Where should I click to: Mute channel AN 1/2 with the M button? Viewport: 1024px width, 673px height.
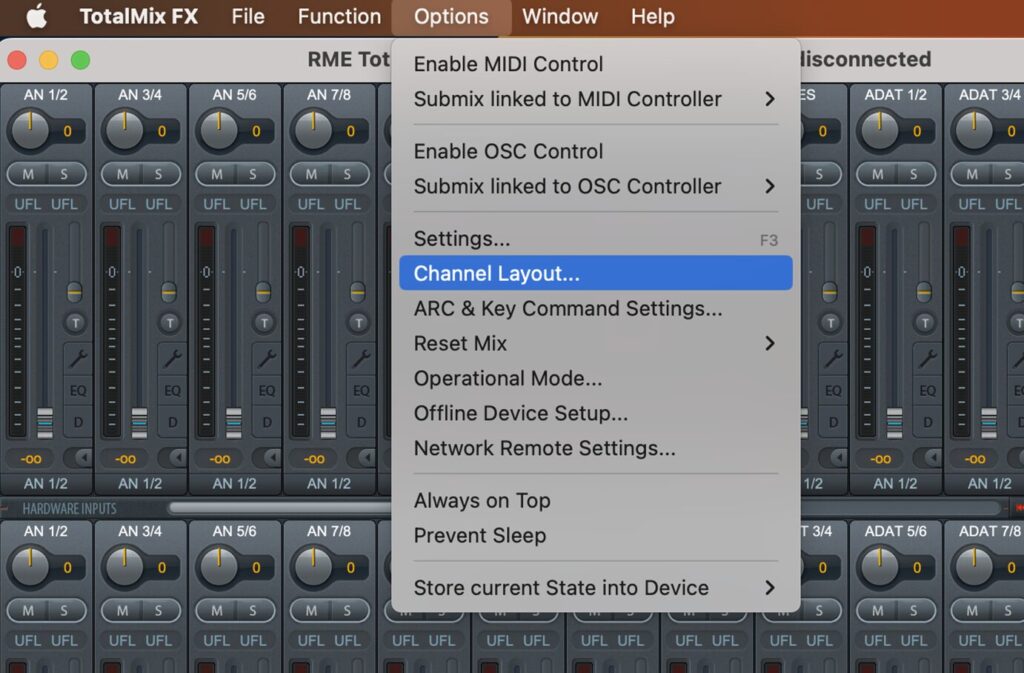(x=28, y=172)
